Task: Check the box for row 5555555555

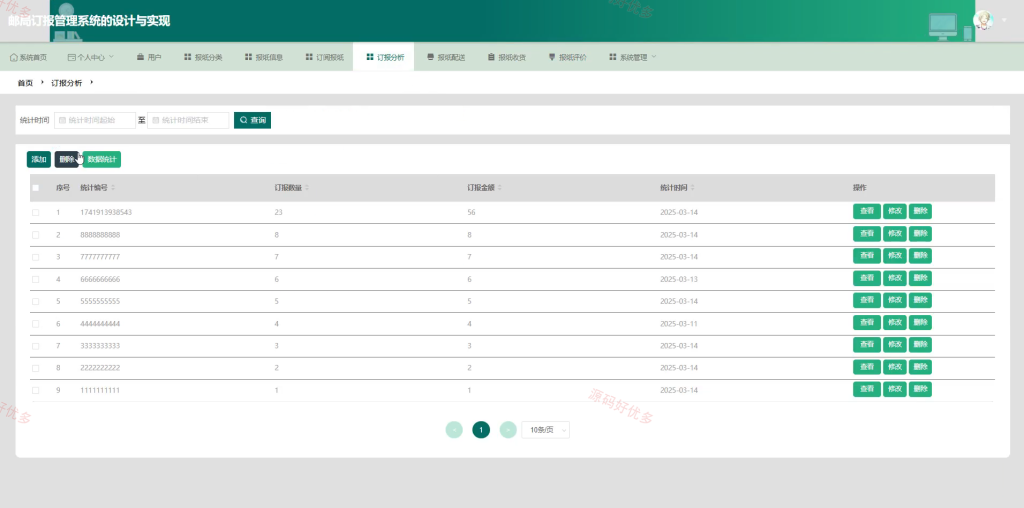Action: click(x=36, y=301)
